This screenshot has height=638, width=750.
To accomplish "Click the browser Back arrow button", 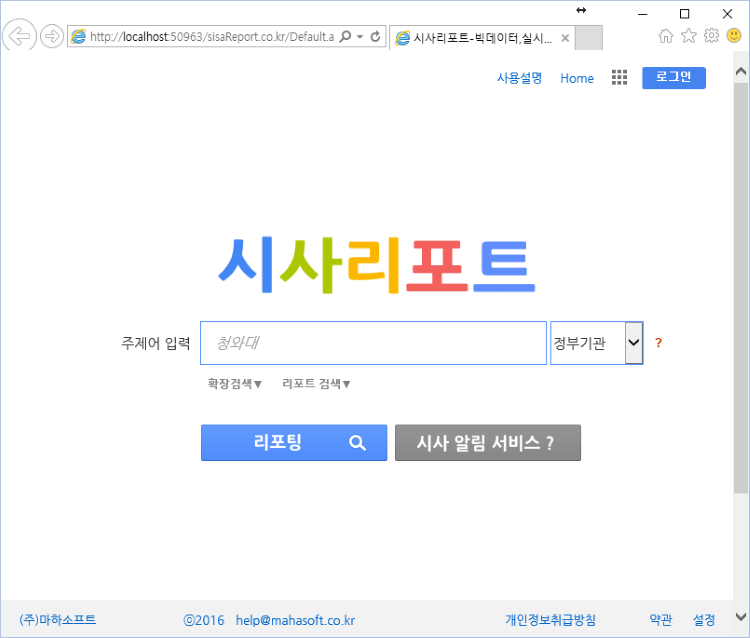I will pos(19,37).
